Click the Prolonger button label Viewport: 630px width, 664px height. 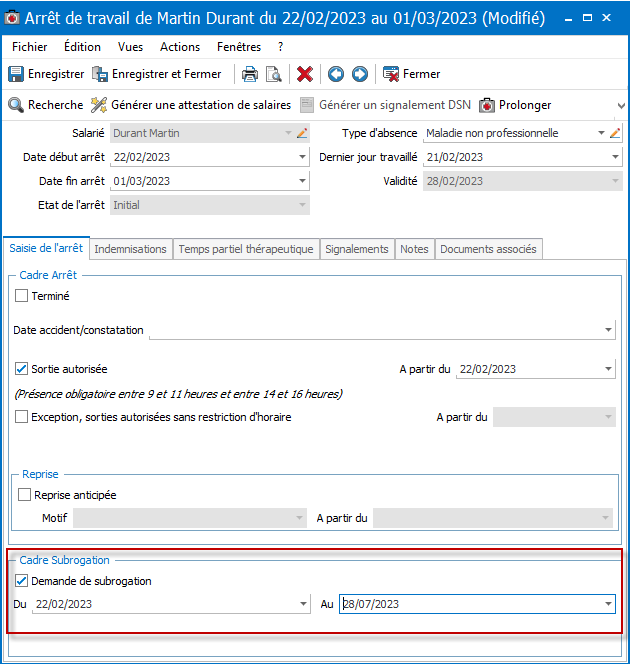[x=525, y=105]
